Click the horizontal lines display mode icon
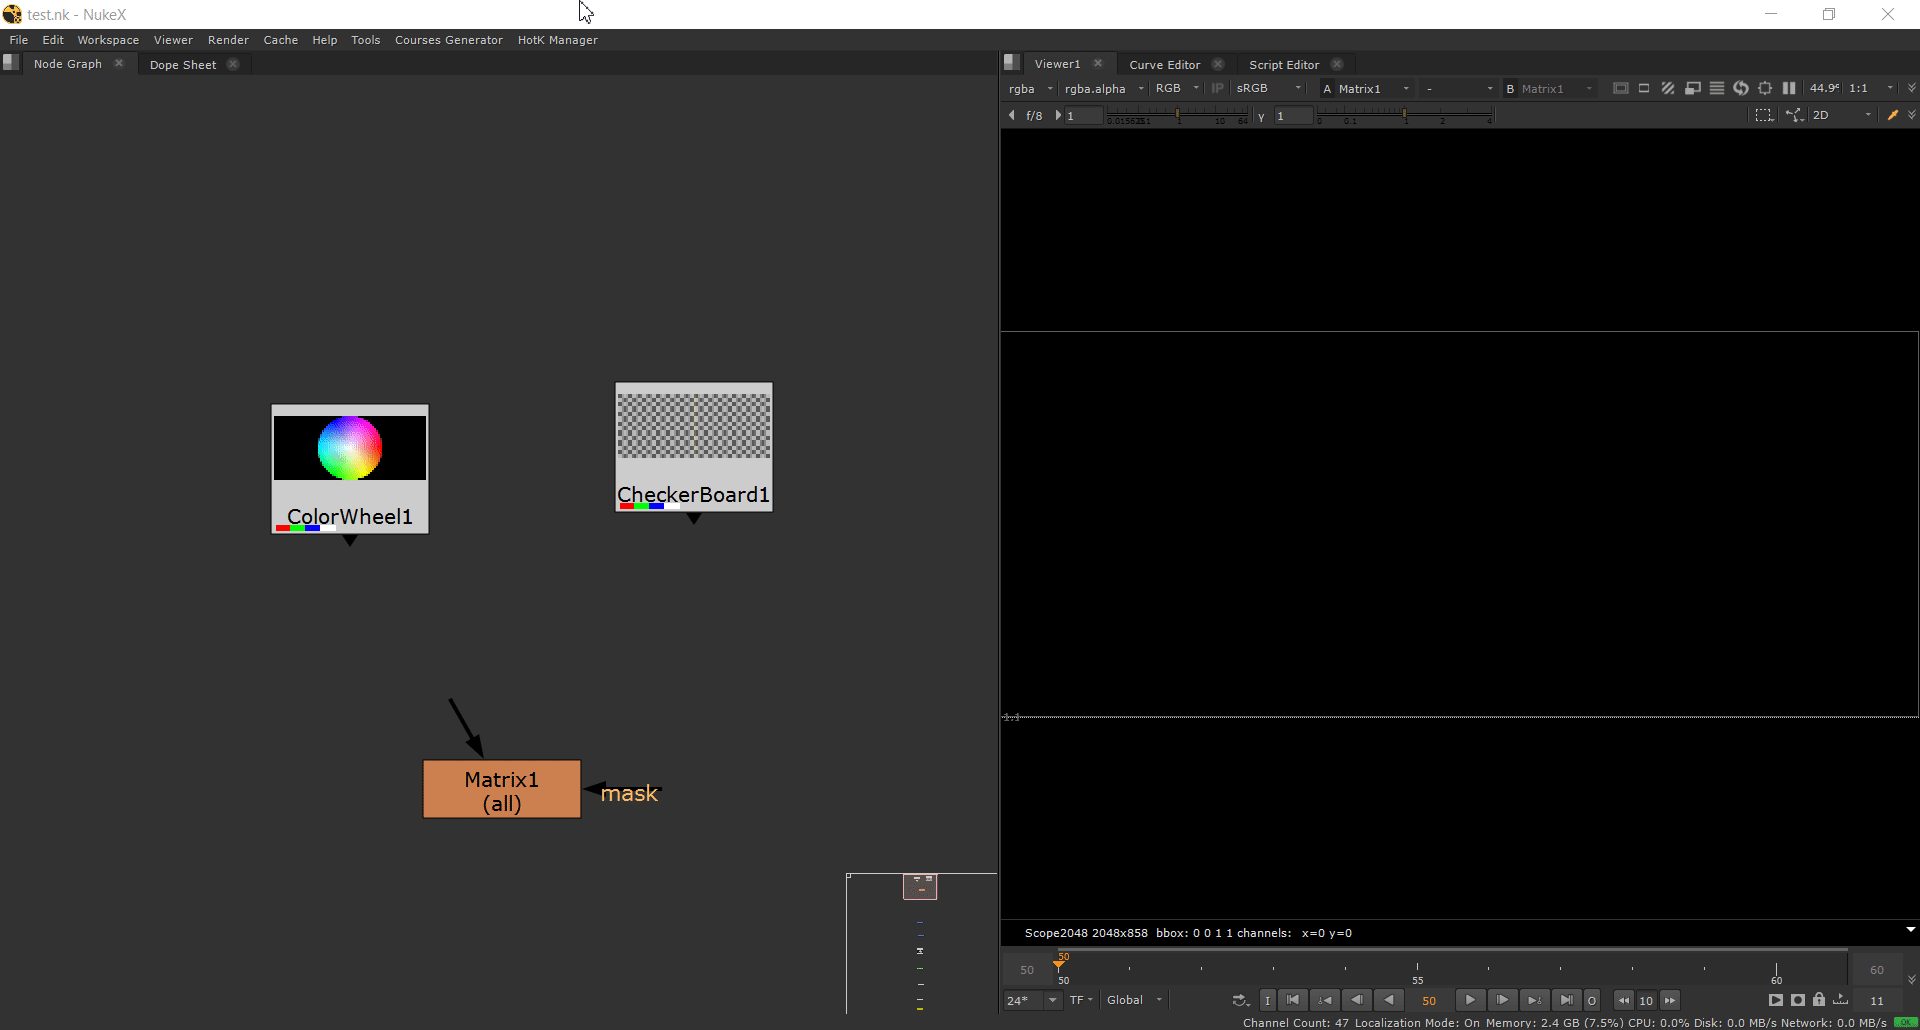Viewport: 1920px width, 1030px height. pos(1717,88)
